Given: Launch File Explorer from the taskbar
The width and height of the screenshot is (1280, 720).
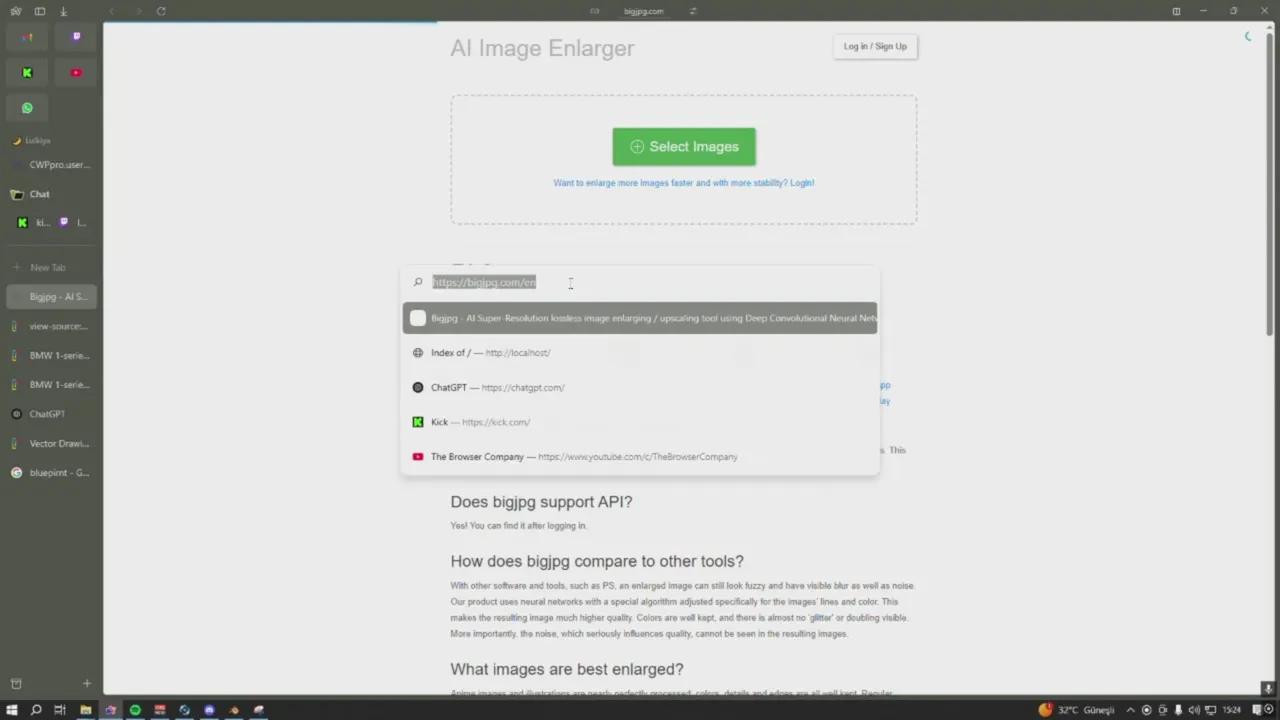Looking at the screenshot, I should point(86,710).
